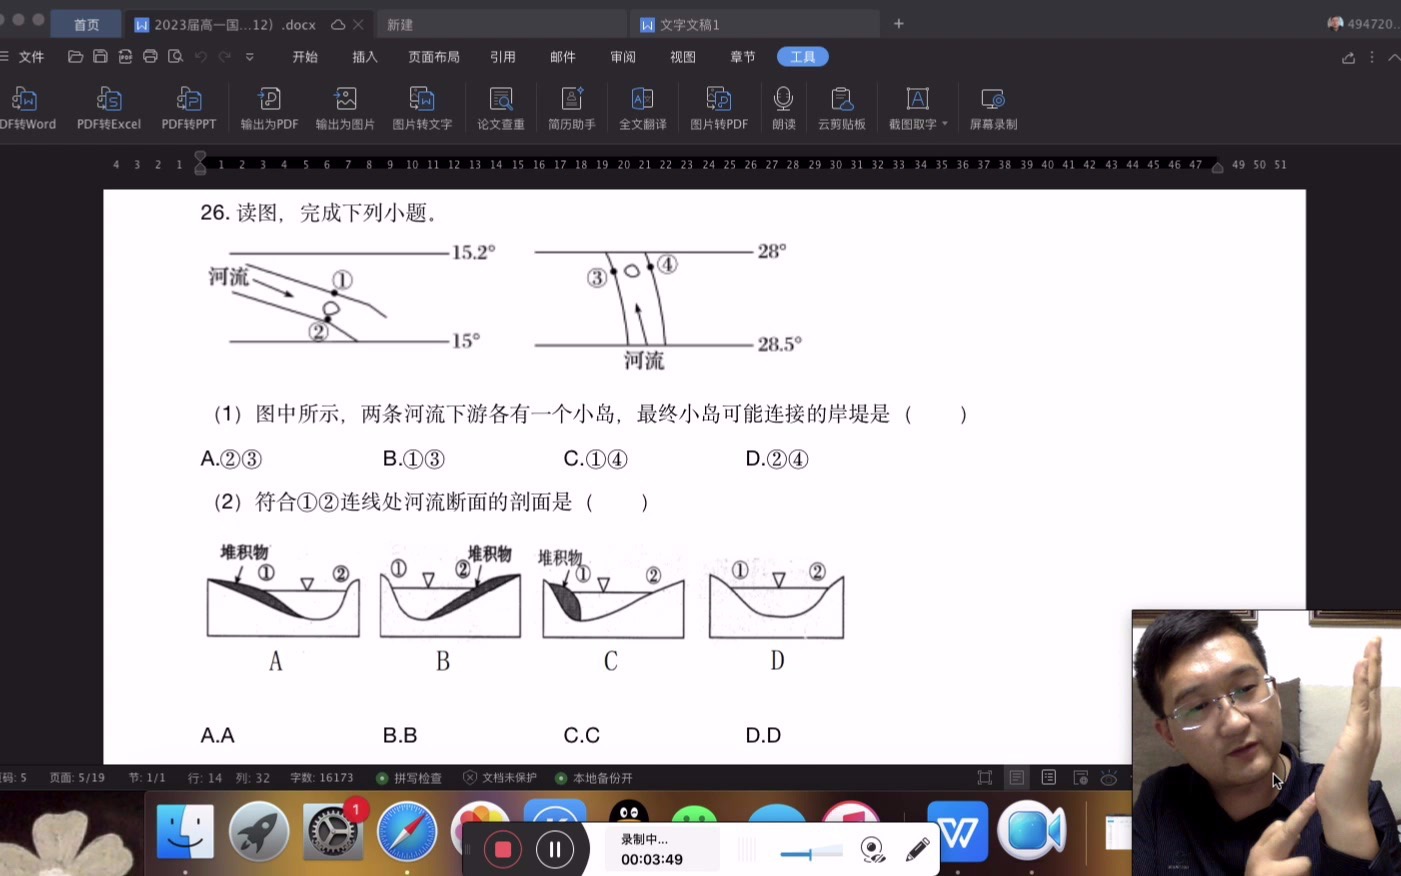Click the print icon in quick access bar
Viewport: 1401px width, 876px height.
pos(150,57)
